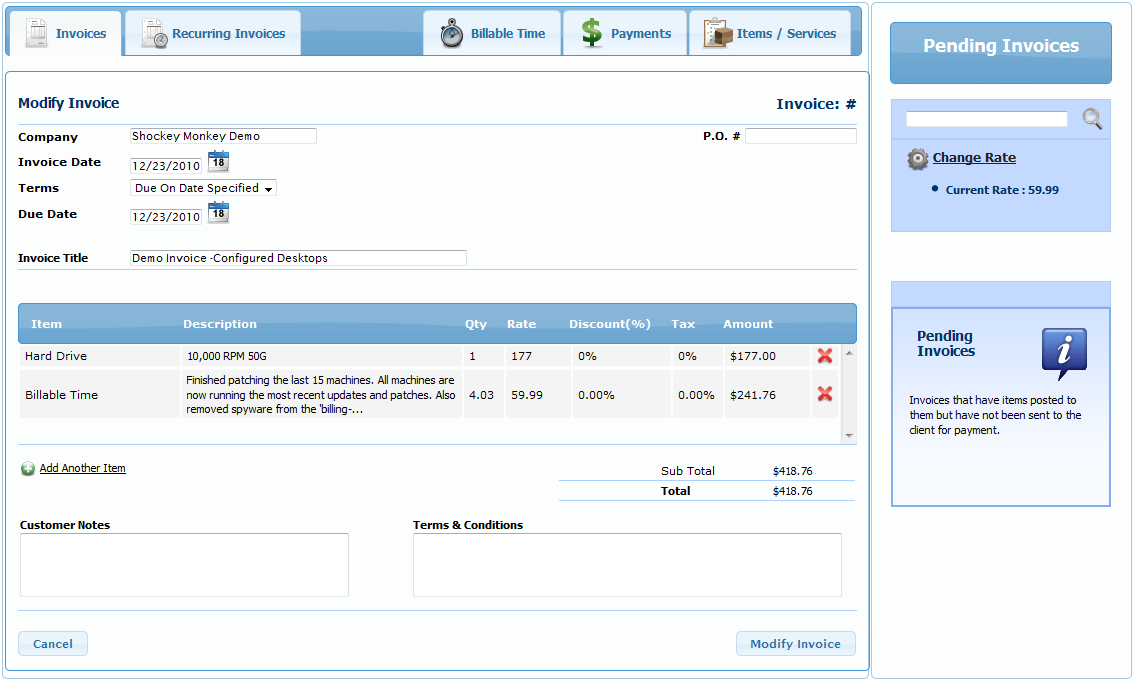Go to the Payments tab
The width and height of the screenshot is (1133, 681).
click(626, 34)
